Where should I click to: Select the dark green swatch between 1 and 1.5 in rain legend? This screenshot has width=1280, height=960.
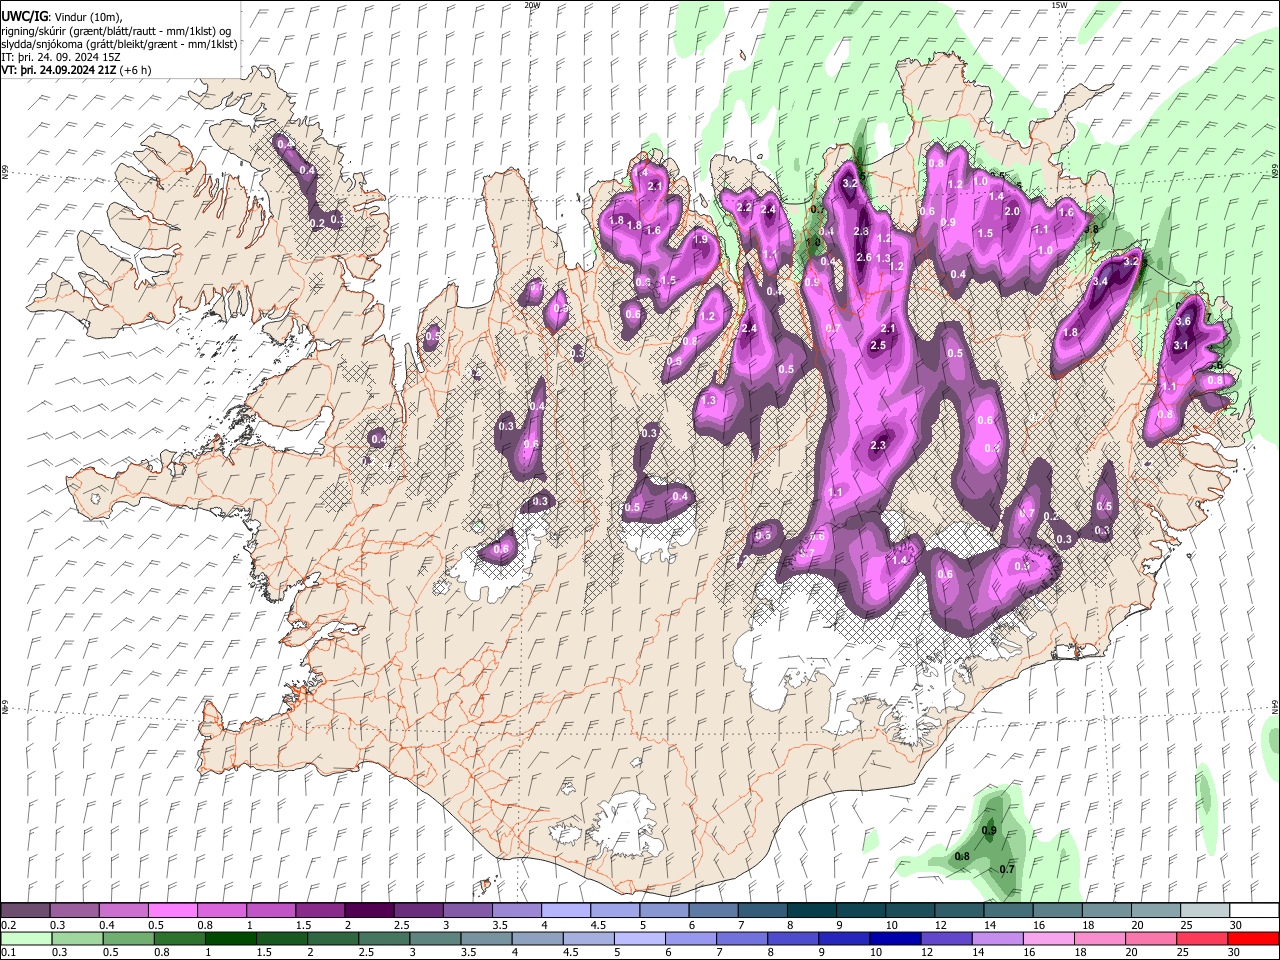click(231, 938)
